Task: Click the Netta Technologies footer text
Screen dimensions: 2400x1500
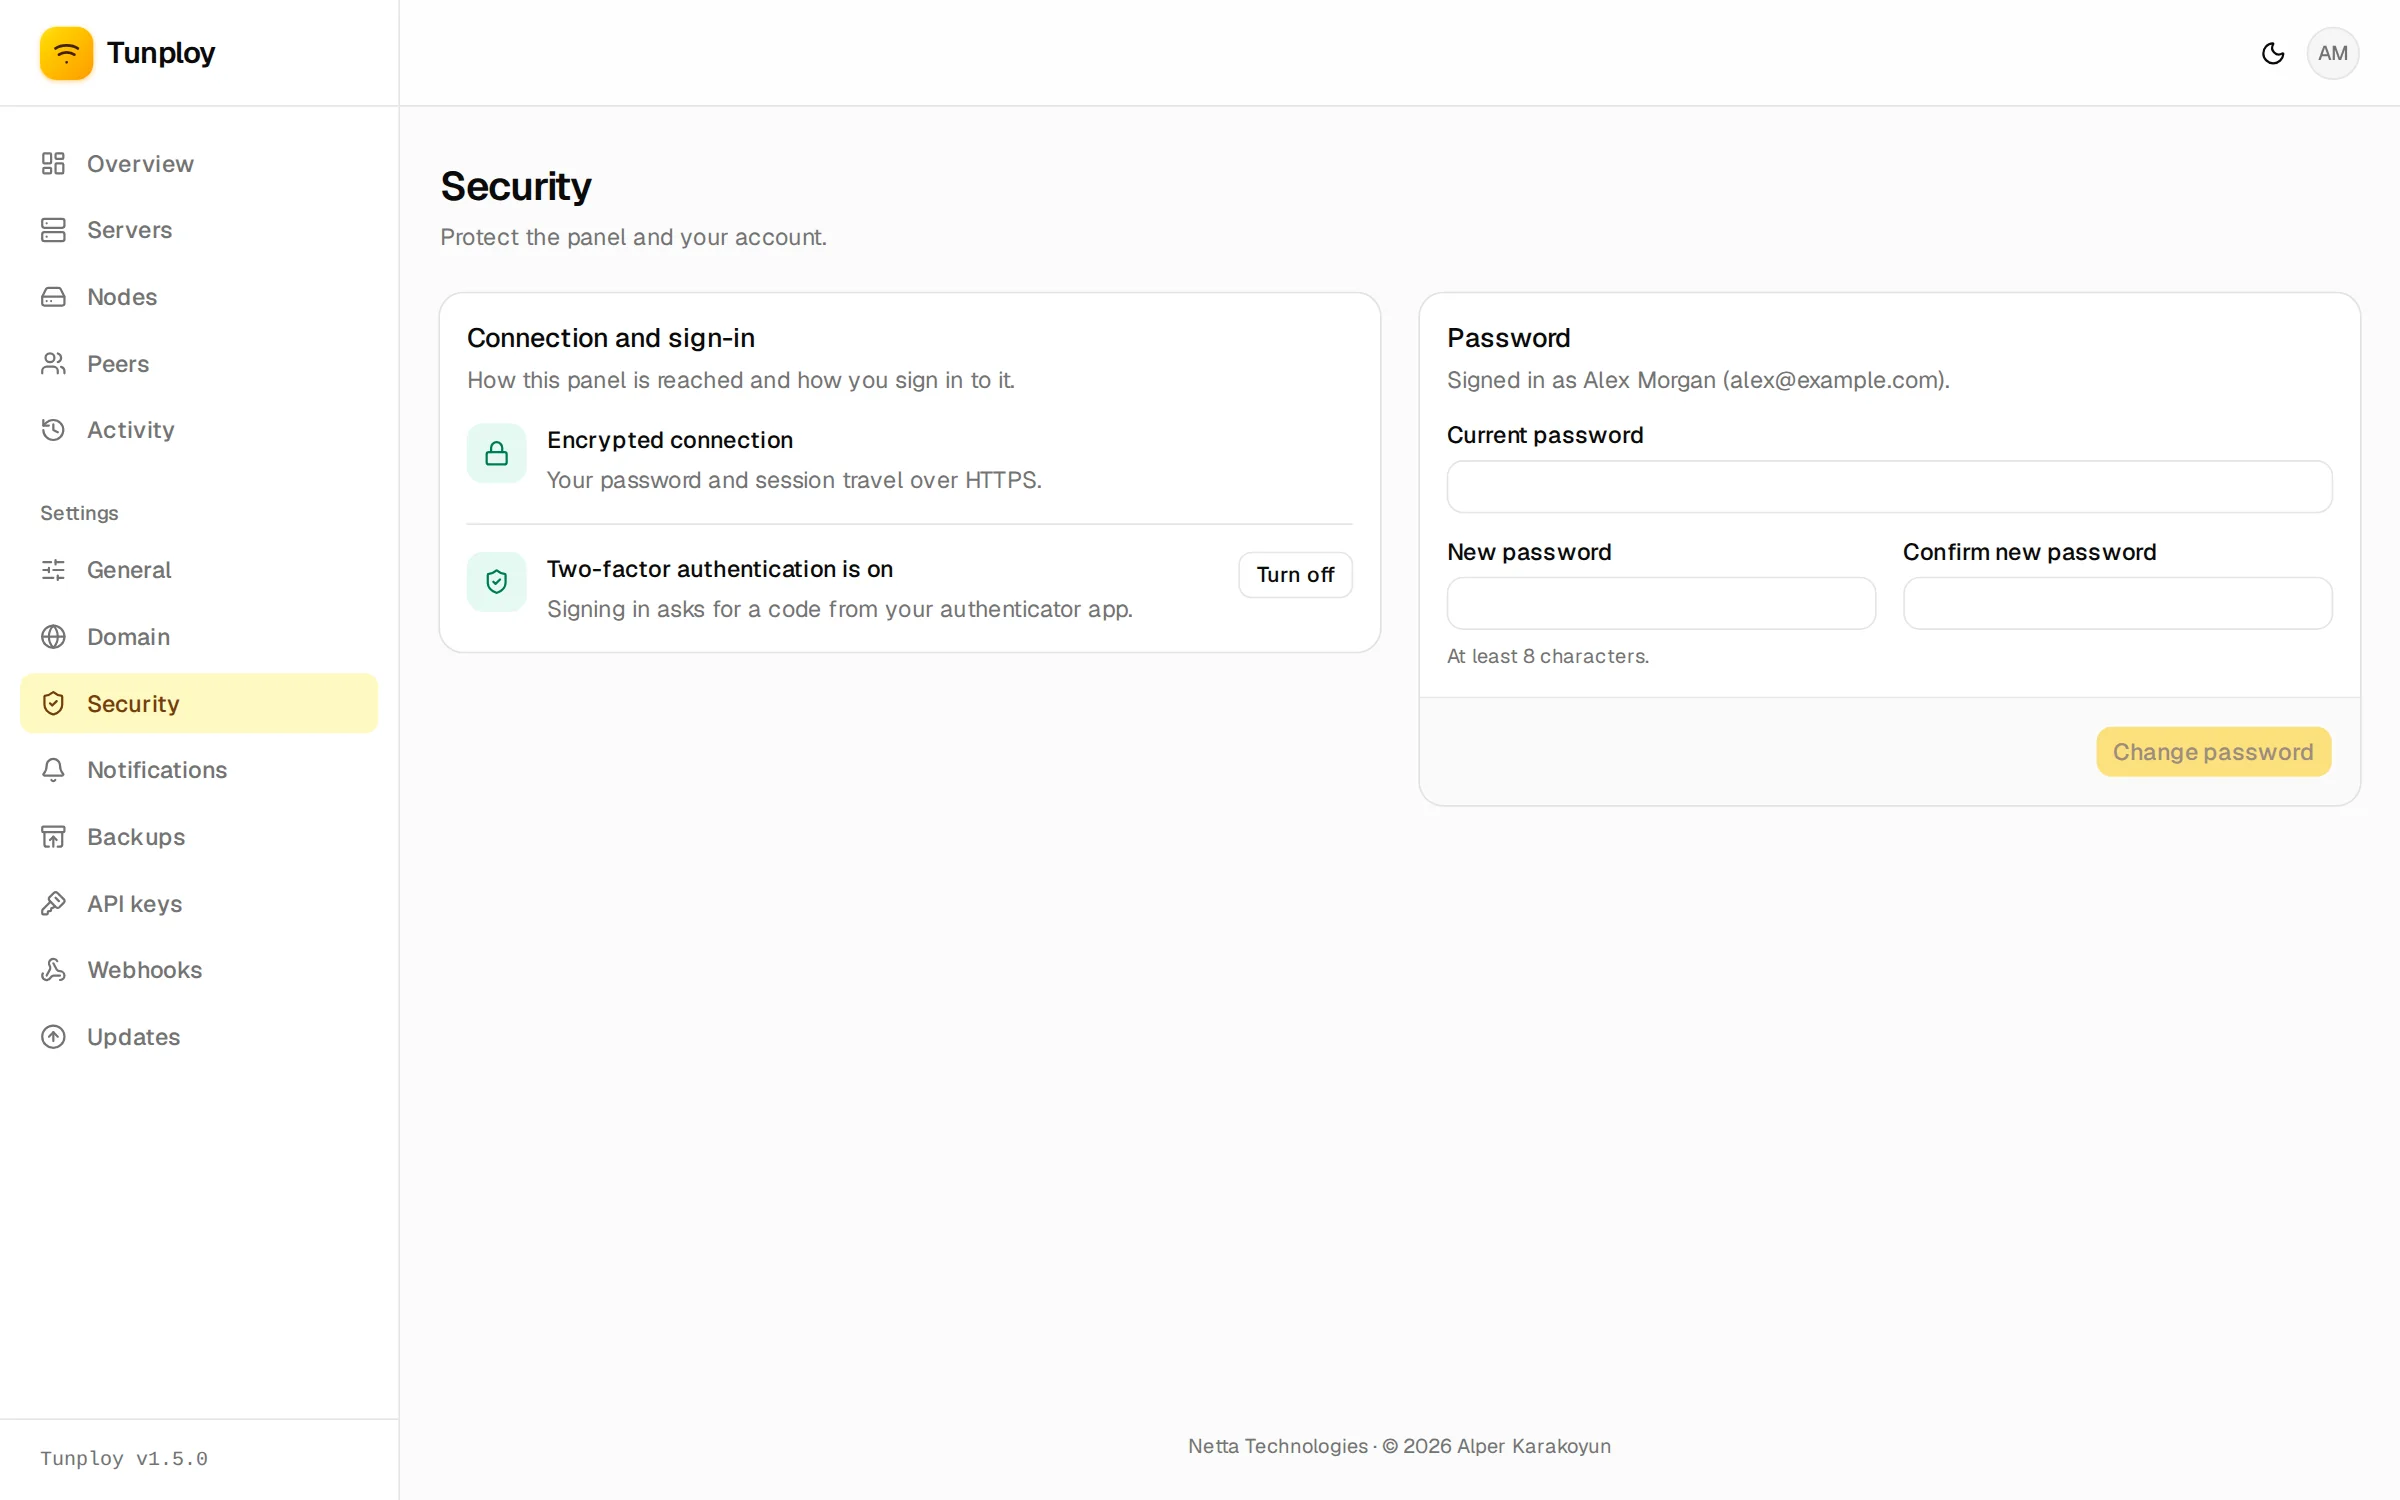Action: point(1399,1446)
